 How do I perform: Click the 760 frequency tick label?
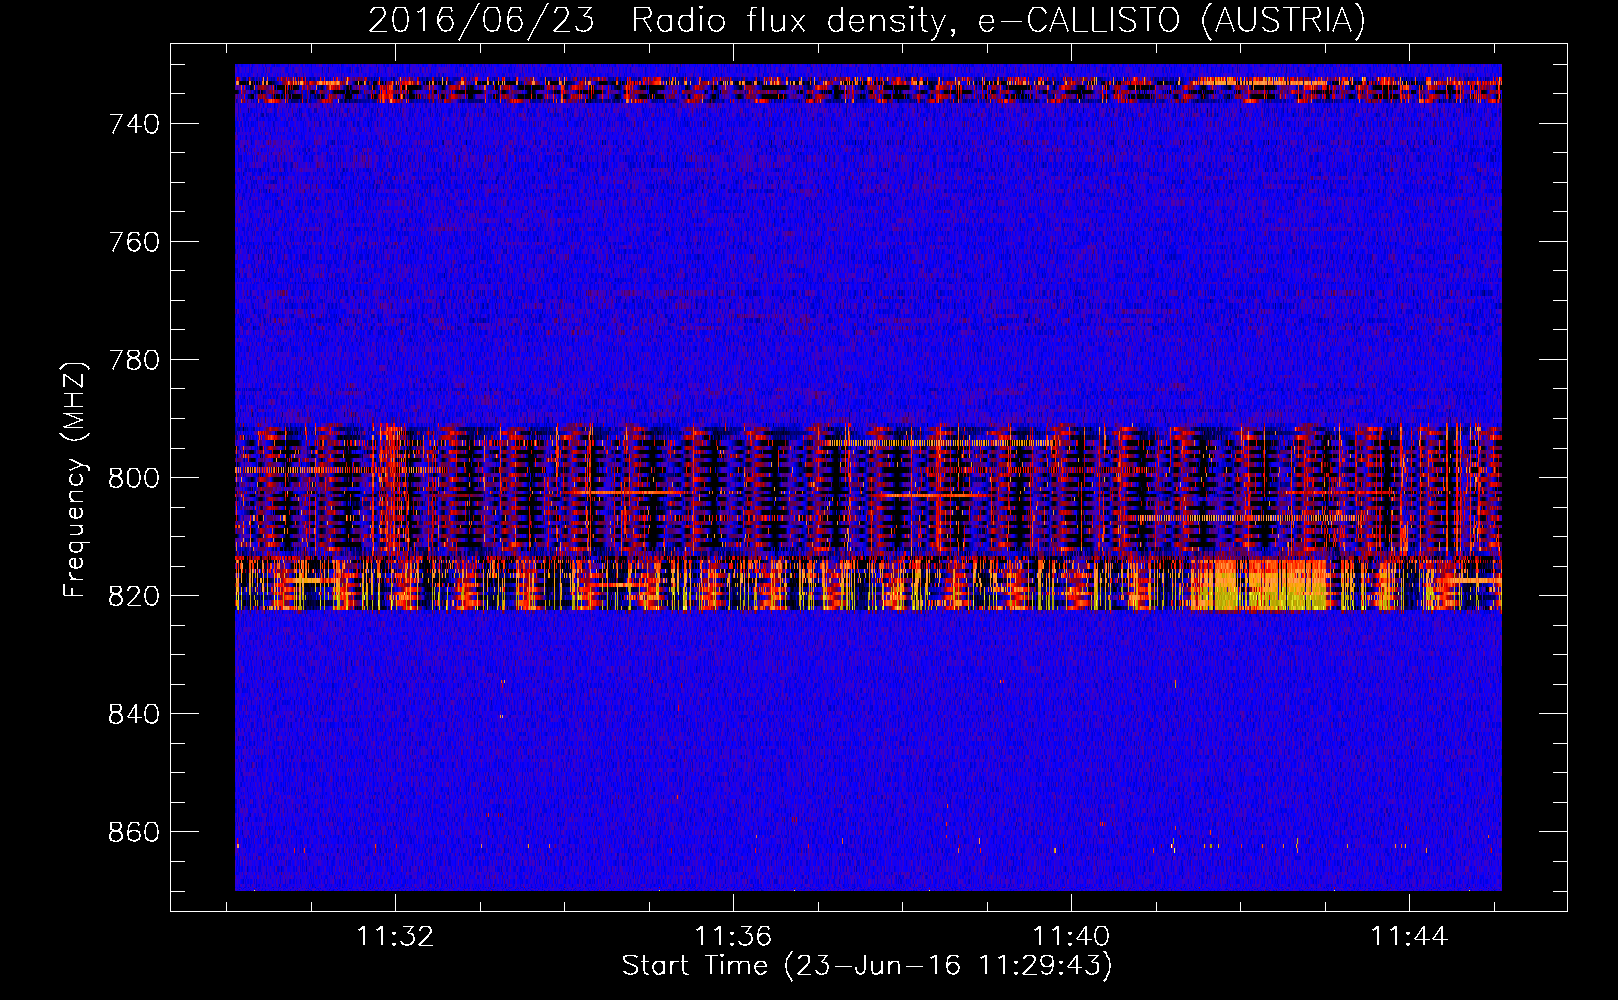[x=134, y=242]
